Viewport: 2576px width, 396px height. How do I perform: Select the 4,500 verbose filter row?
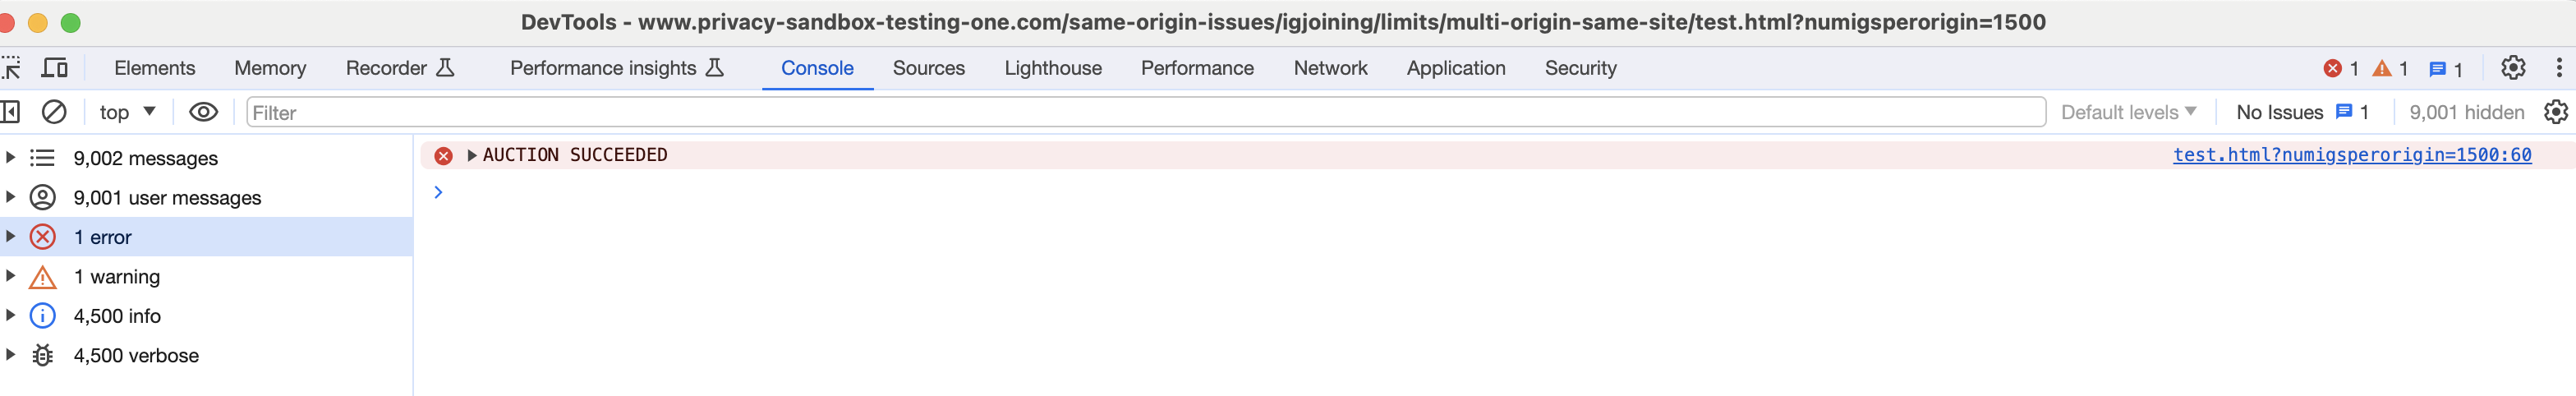coord(206,355)
